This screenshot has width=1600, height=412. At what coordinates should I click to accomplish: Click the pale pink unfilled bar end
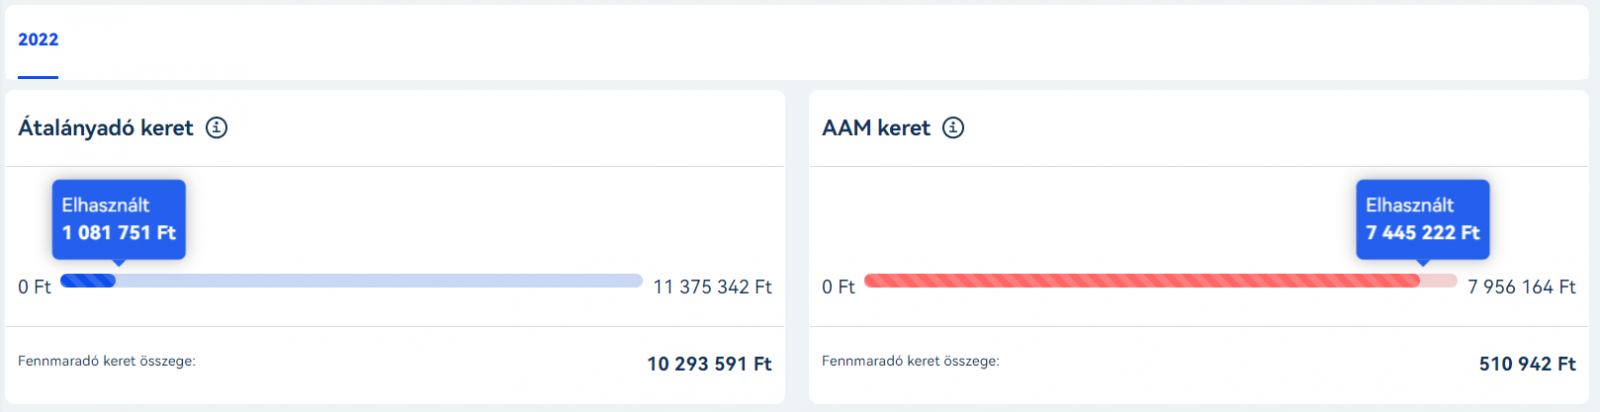1439,281
